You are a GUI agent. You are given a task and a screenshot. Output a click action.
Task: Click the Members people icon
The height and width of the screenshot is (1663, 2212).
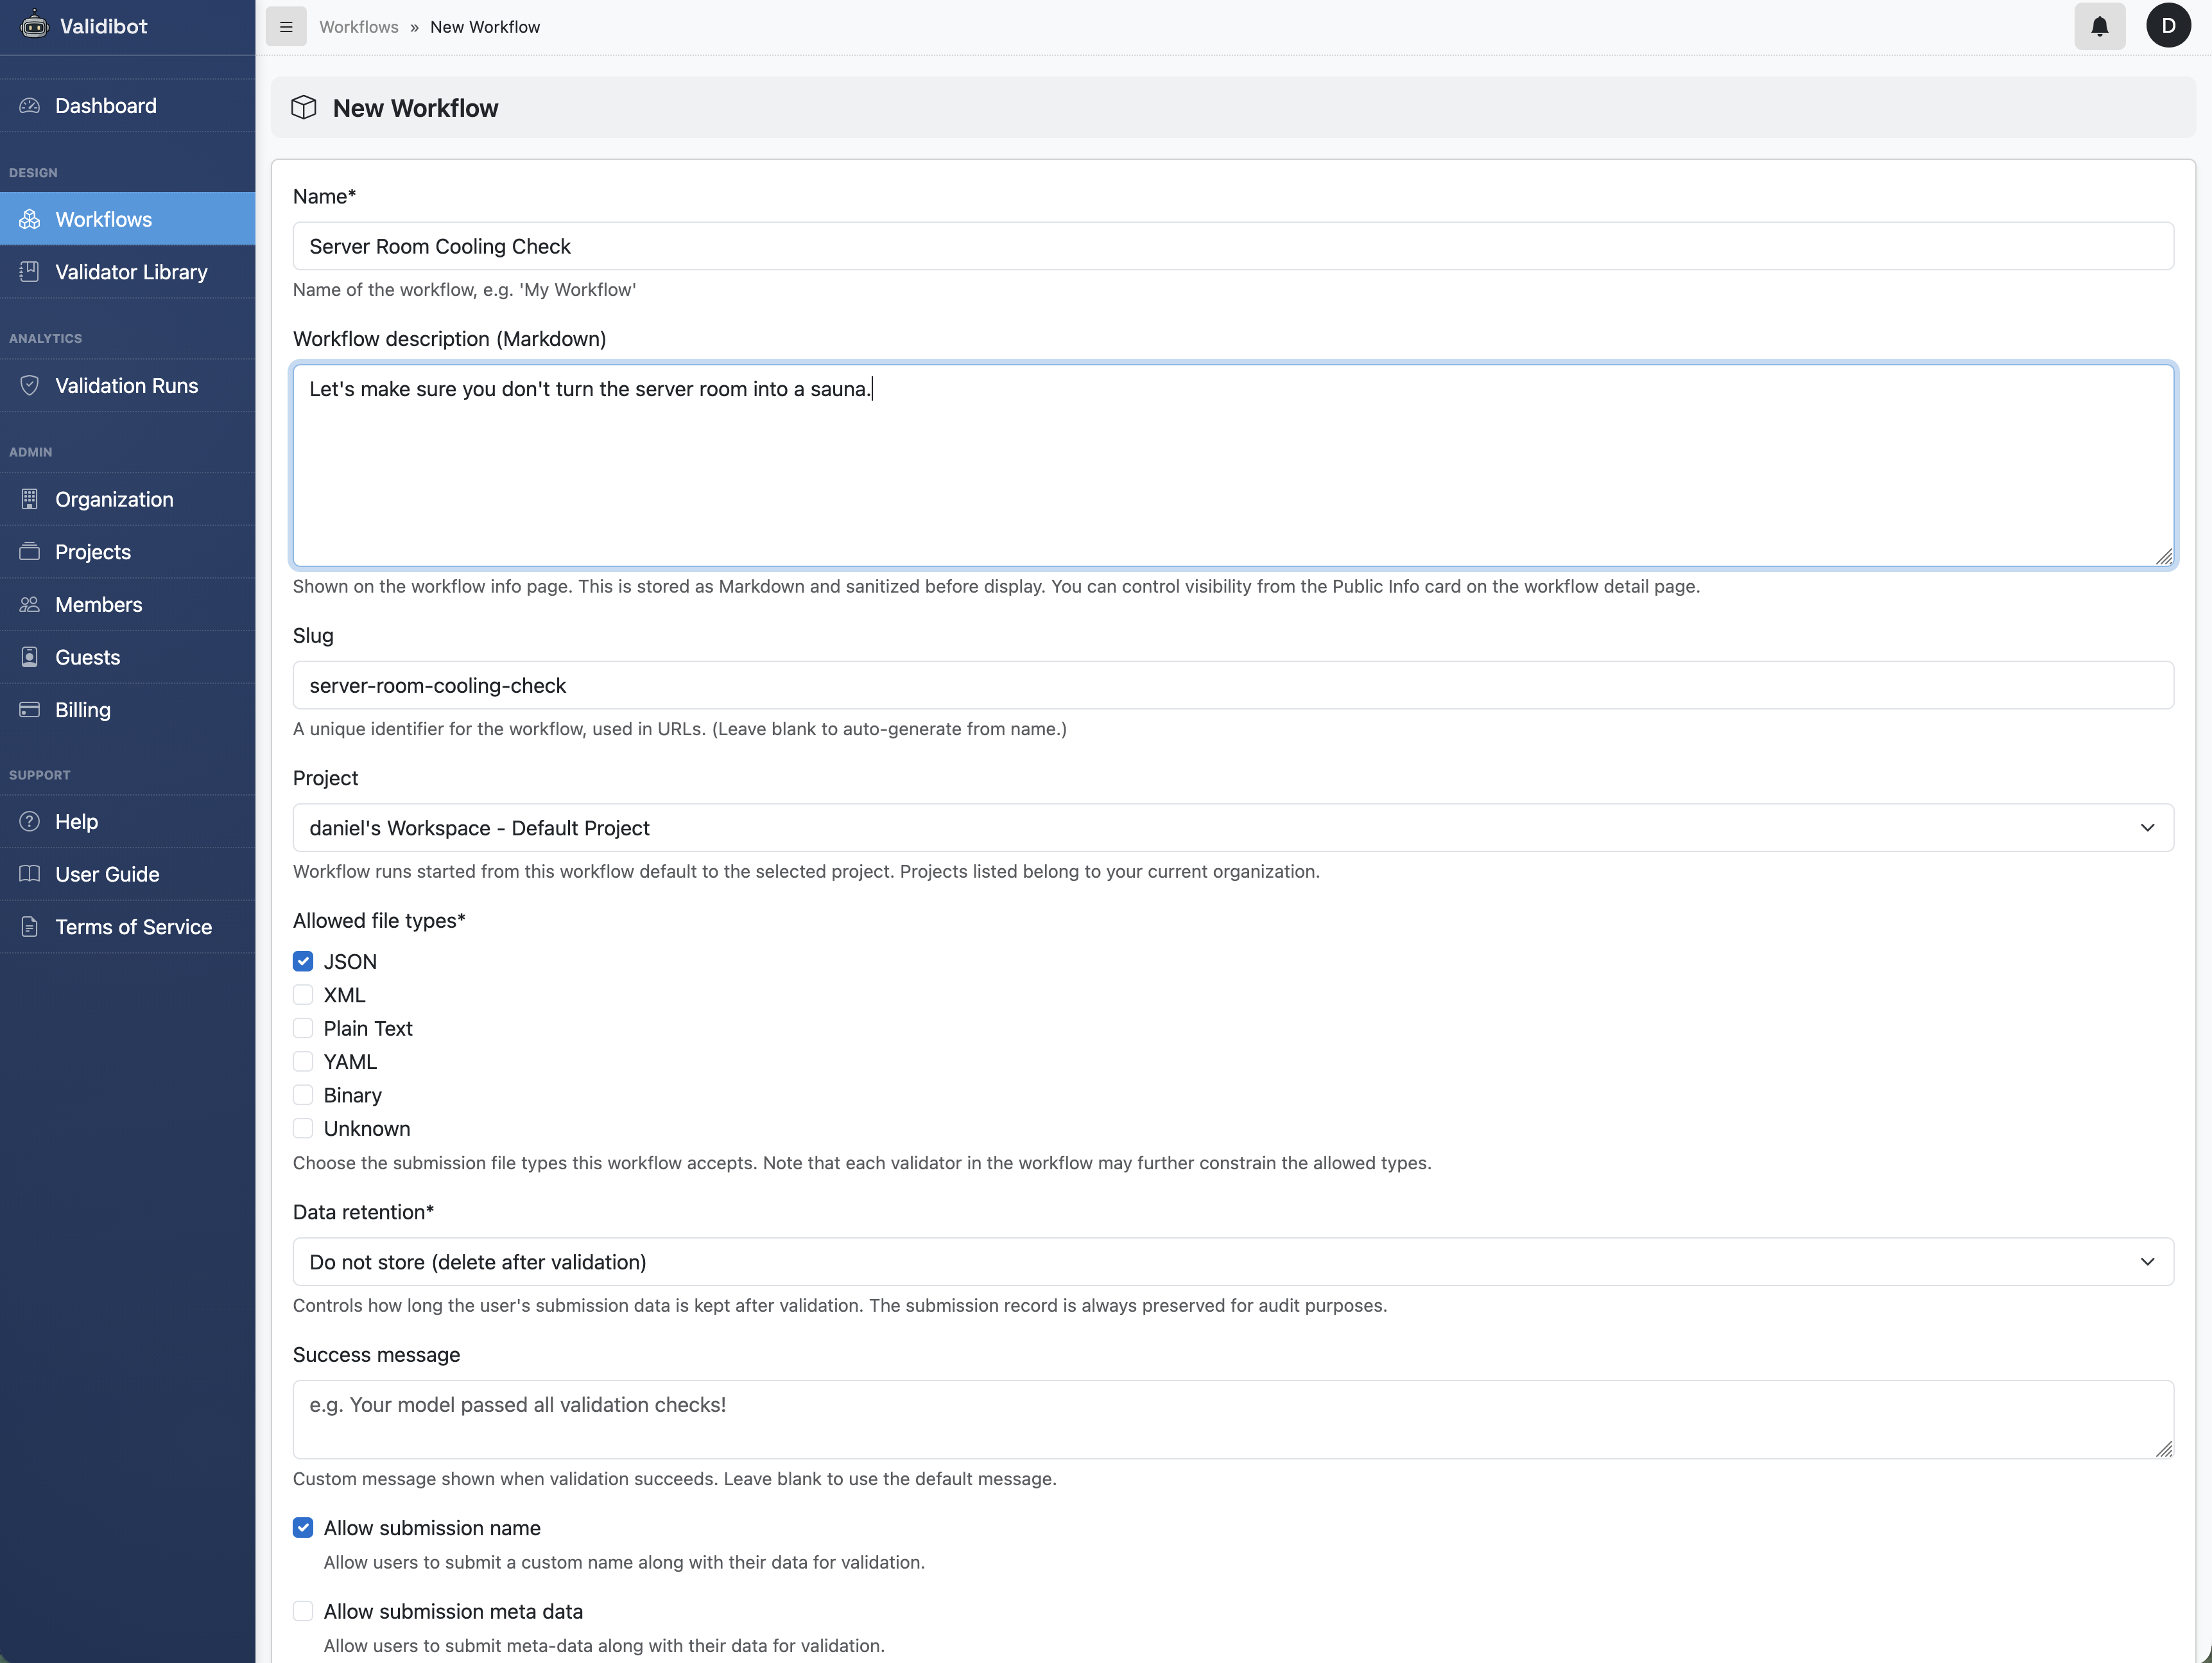click(x=30, y=604)
